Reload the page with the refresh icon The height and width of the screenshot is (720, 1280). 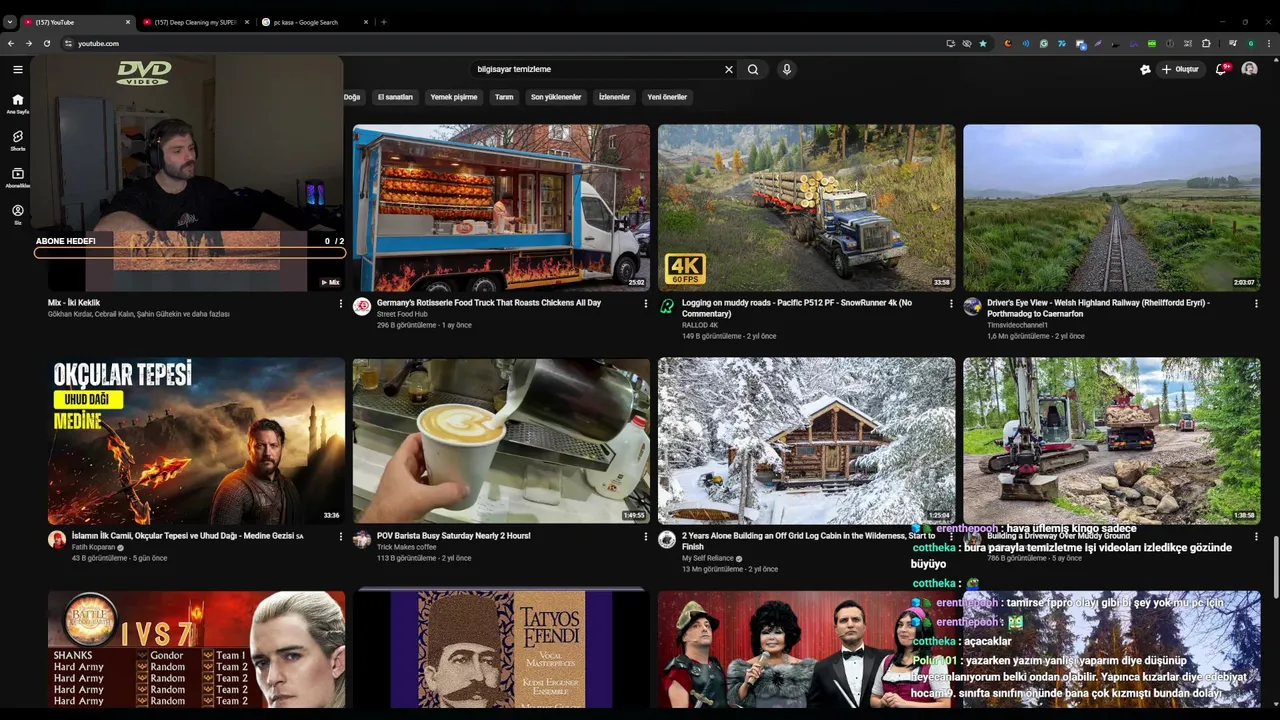point(47,43)
